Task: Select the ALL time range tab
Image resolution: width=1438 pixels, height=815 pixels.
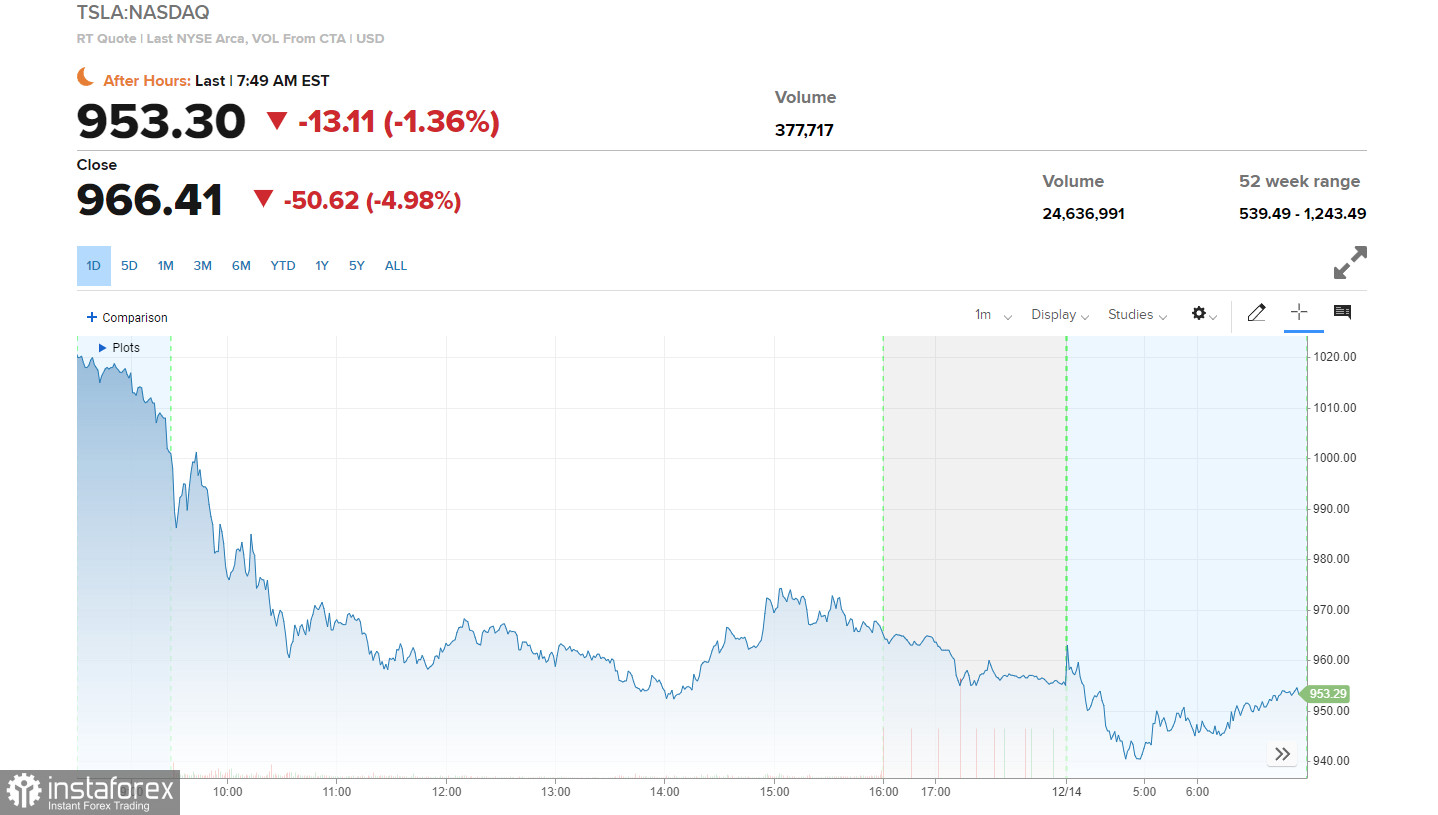Action: (396, 266)
